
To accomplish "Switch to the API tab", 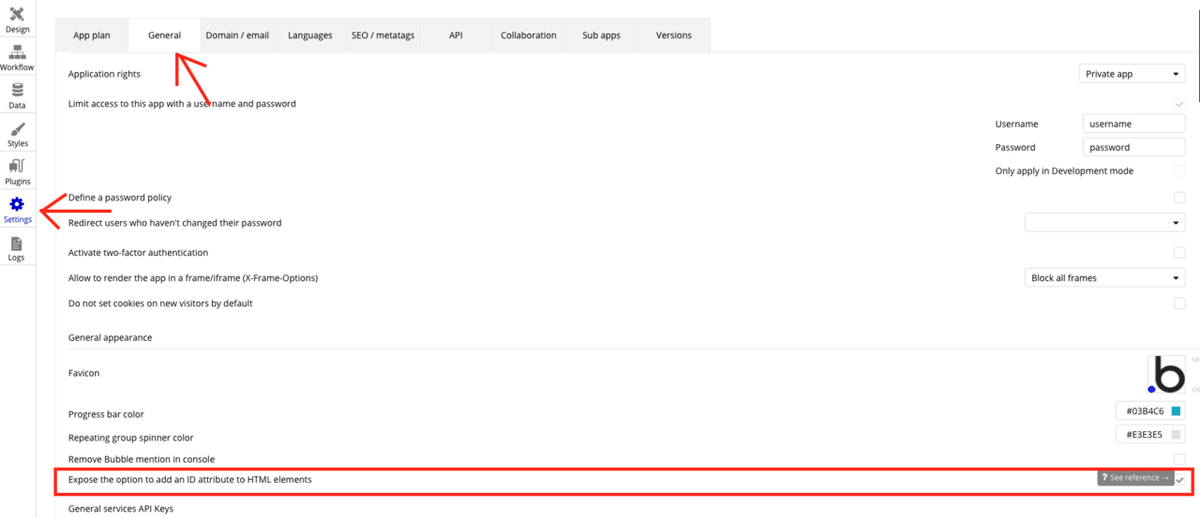I will [x=456, y=35].
